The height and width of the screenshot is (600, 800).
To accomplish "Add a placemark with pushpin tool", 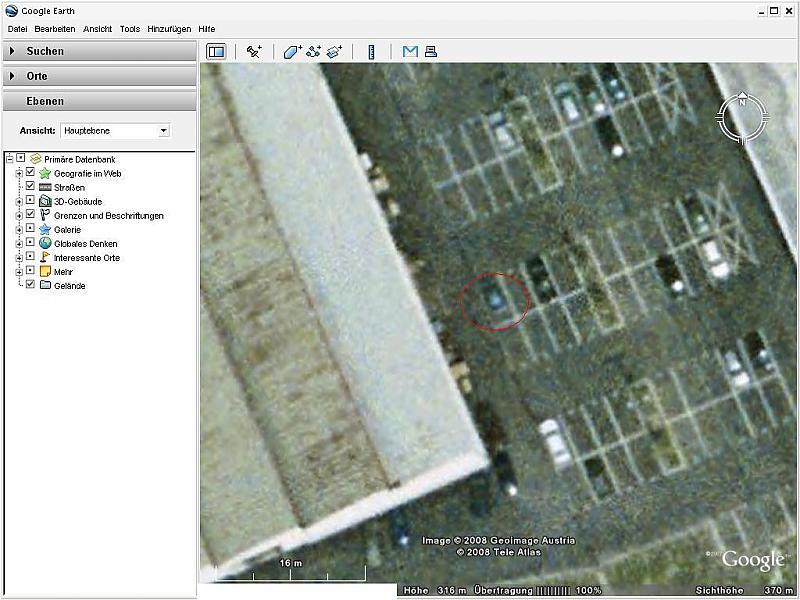I will pyautogui.click(x=254, y=52).
